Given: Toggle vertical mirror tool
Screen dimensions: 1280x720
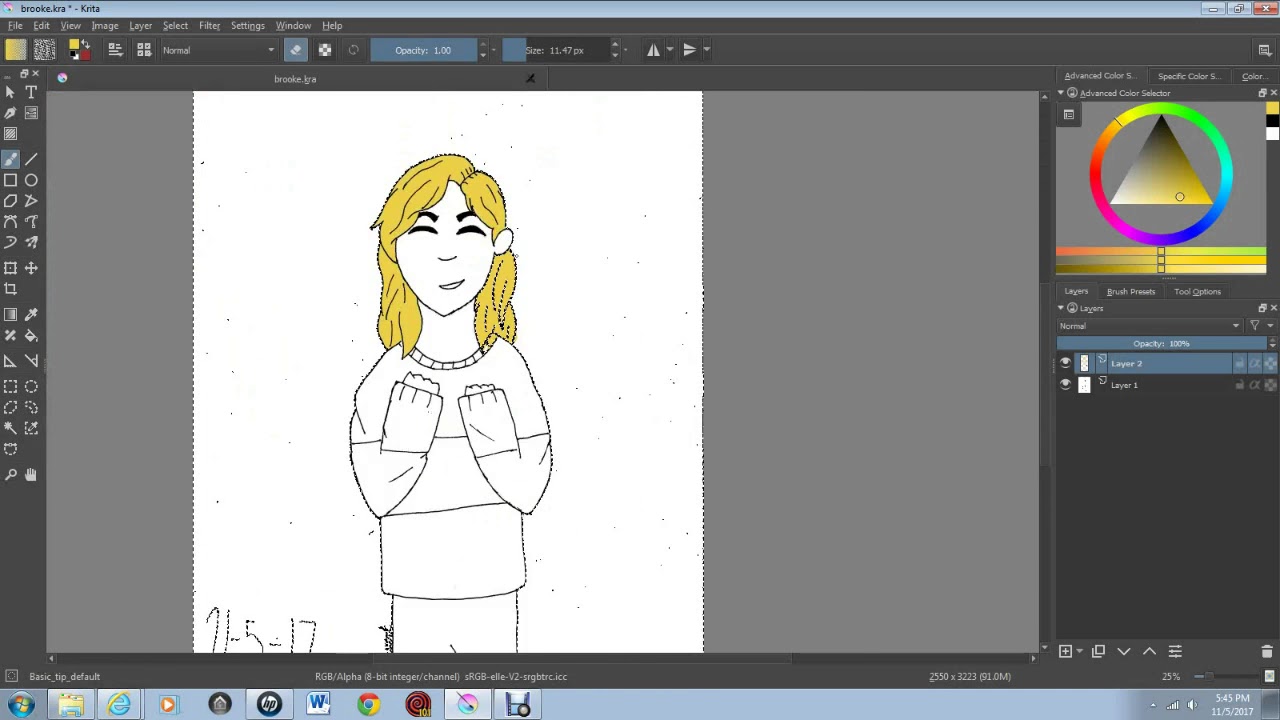Looking at the screenshot, I should (689, 50).
